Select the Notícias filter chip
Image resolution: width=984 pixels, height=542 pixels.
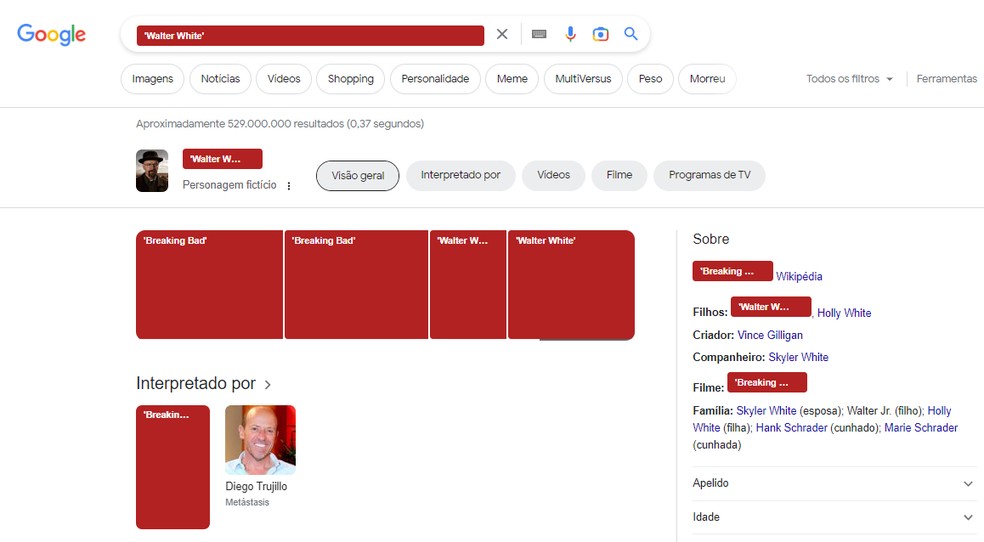(220, 79)
